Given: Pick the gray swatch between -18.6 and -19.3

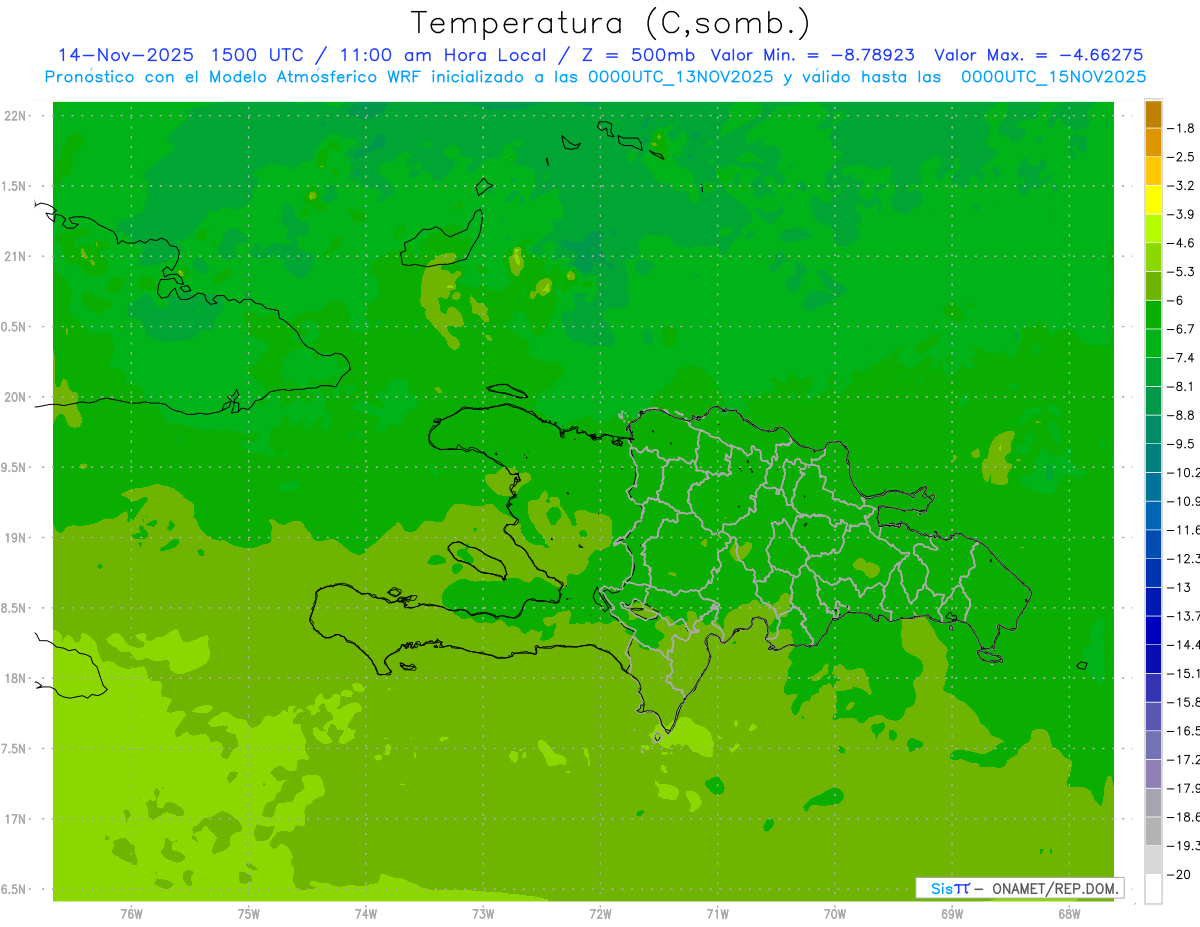Looking at the screenshot, I should (1153, 831).
